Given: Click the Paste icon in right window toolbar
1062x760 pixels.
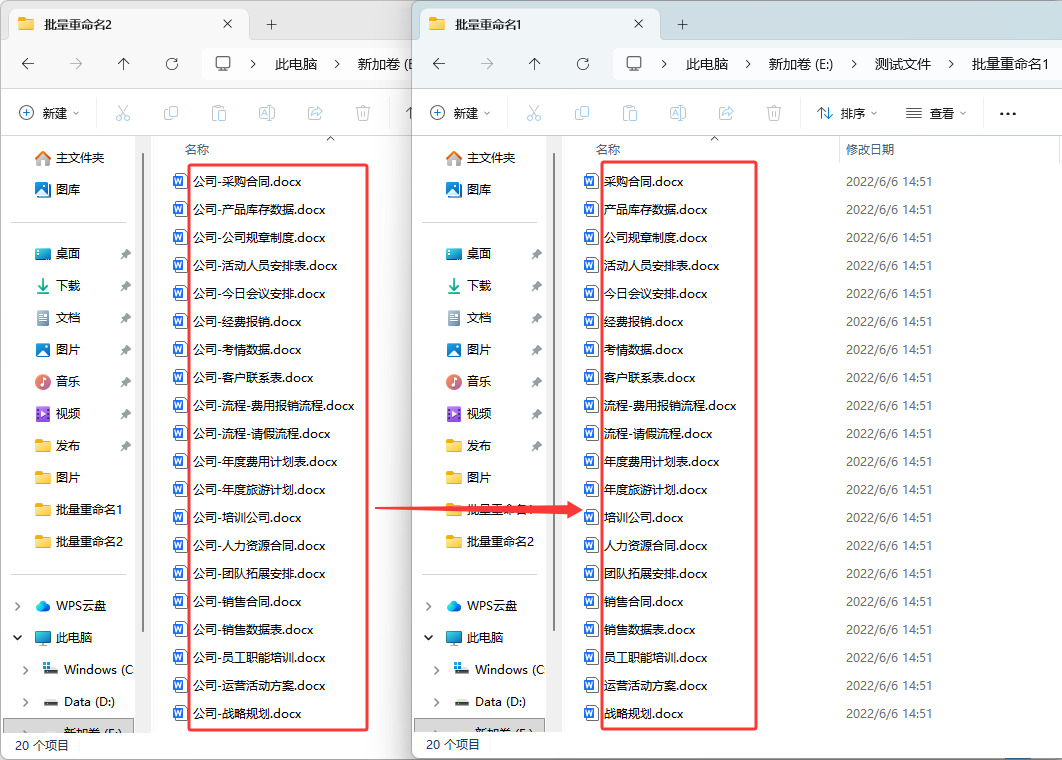Looking at the screenshot, I should (x=630, y=113).
